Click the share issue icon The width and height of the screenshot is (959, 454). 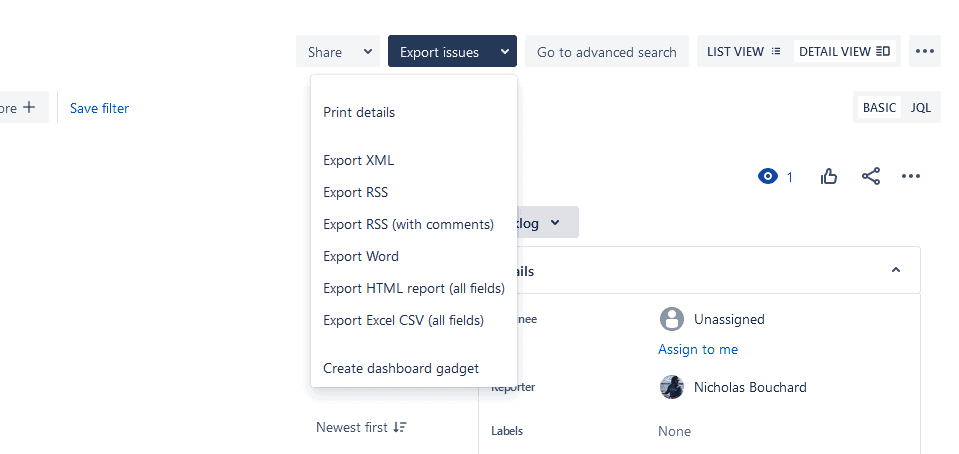coord(871,176)
